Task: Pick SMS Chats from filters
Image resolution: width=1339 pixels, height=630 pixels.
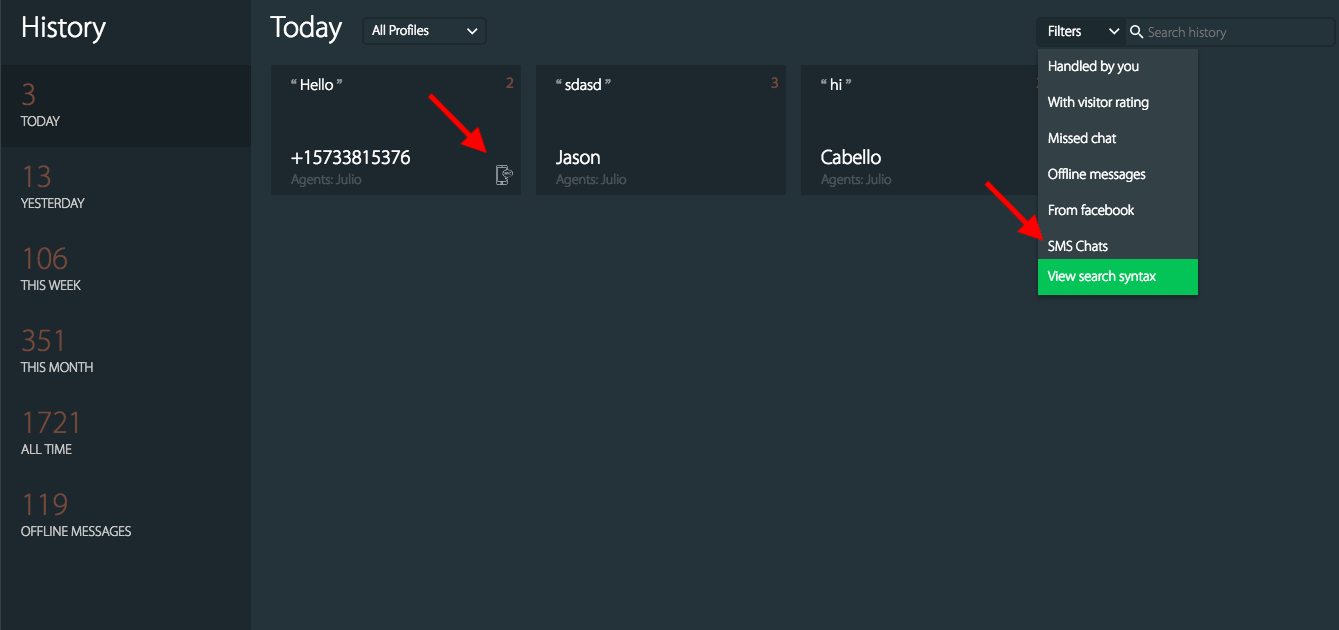Action: coord(1078,246)
